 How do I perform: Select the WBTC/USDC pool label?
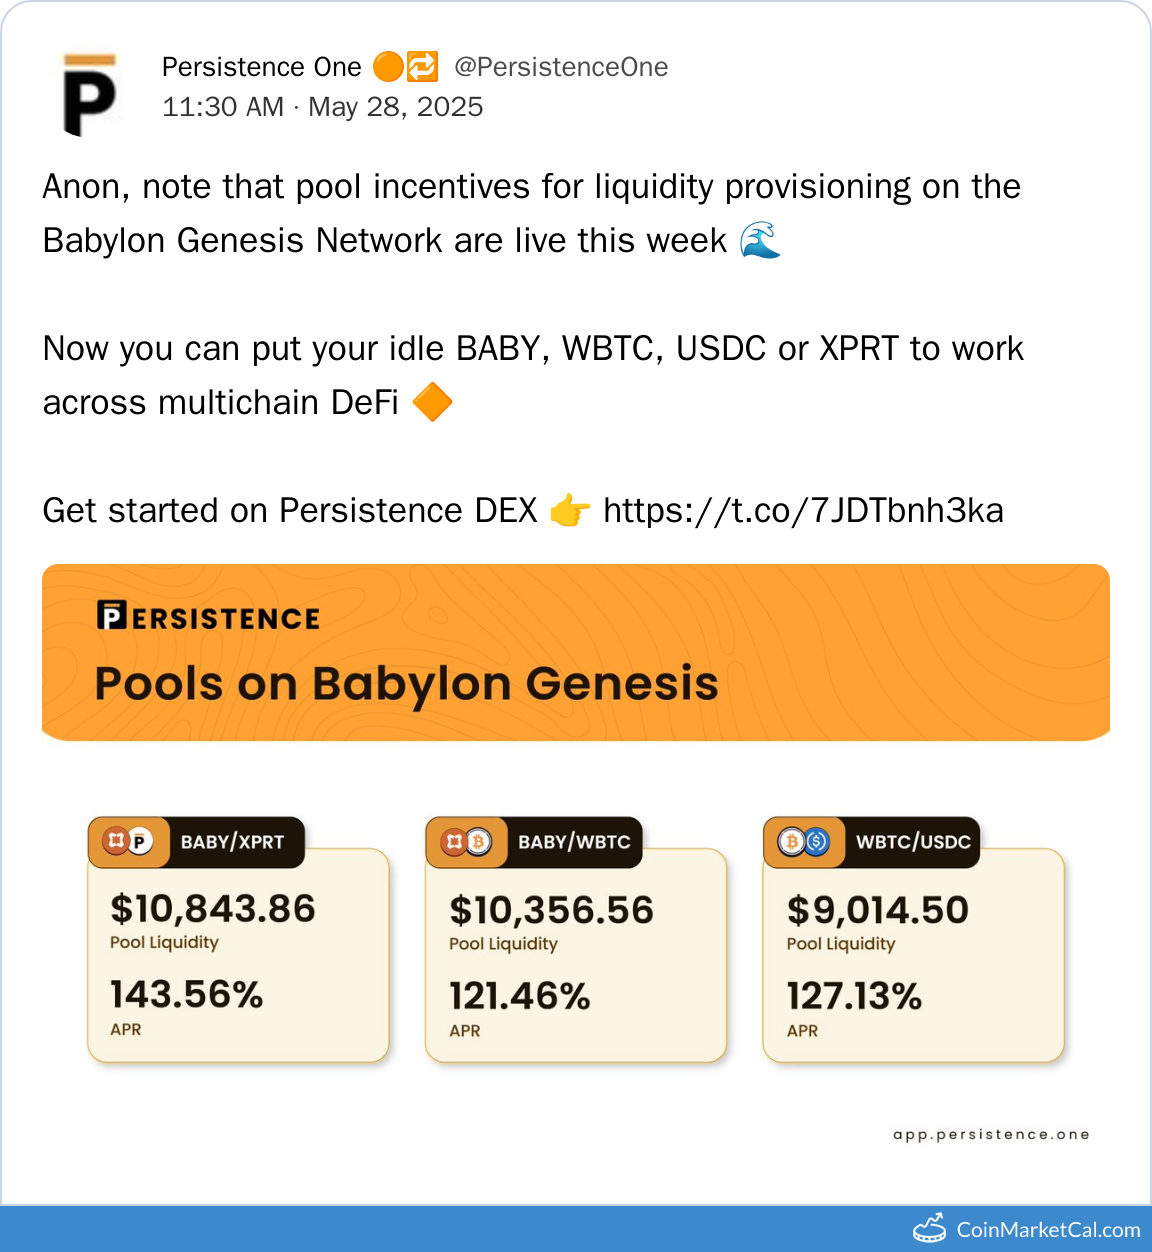(913, 842)
